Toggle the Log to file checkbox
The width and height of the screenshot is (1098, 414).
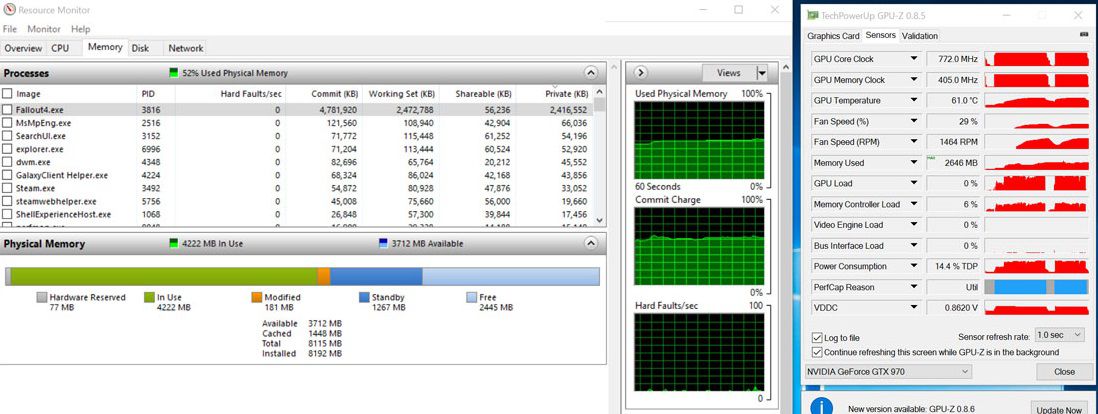tap(817, 338)
